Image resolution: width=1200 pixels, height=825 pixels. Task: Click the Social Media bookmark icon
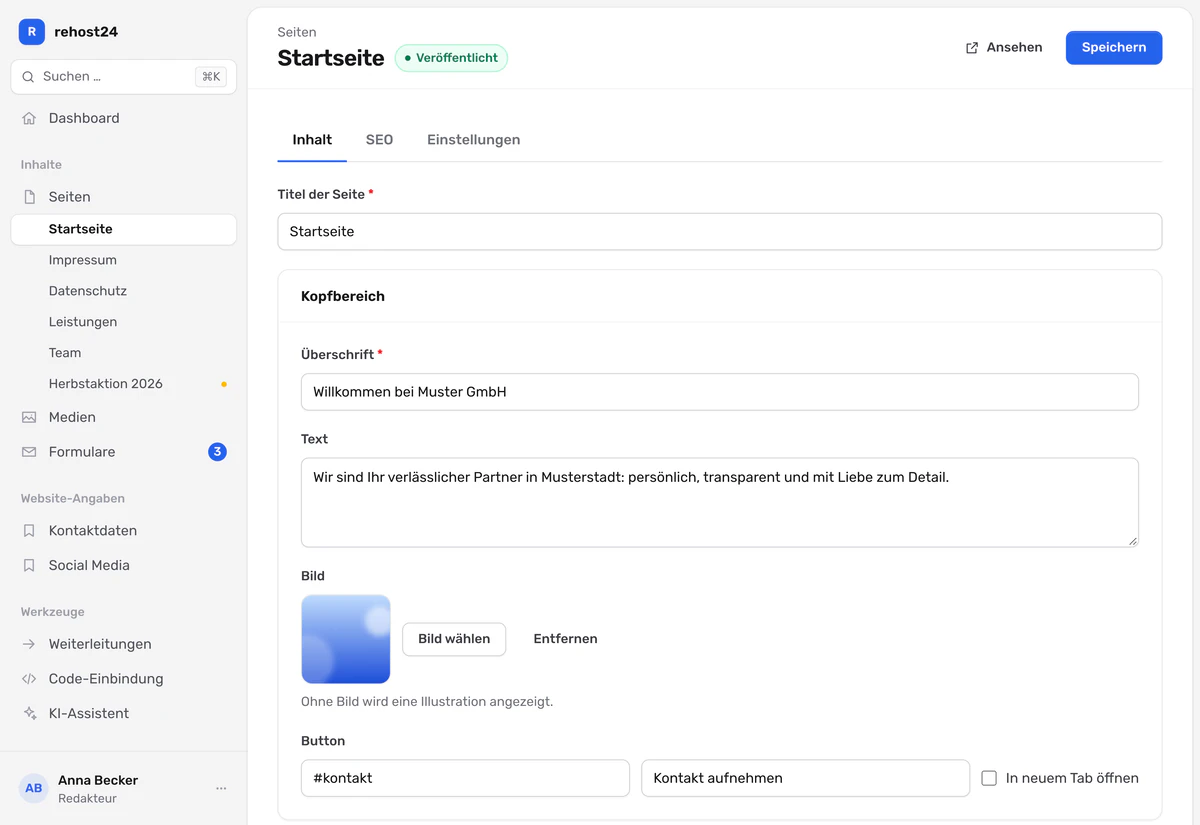(29, 565)
